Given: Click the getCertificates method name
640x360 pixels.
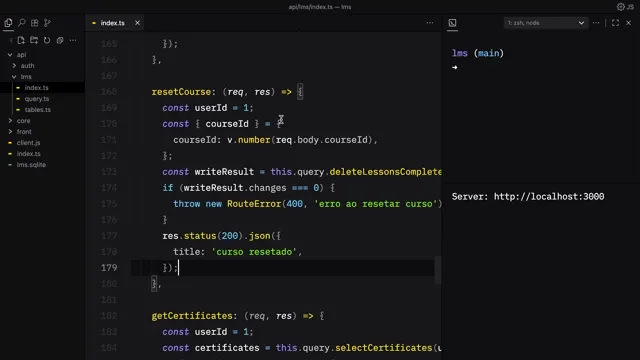Looking at the screenshot, I should tap(192, 316).
